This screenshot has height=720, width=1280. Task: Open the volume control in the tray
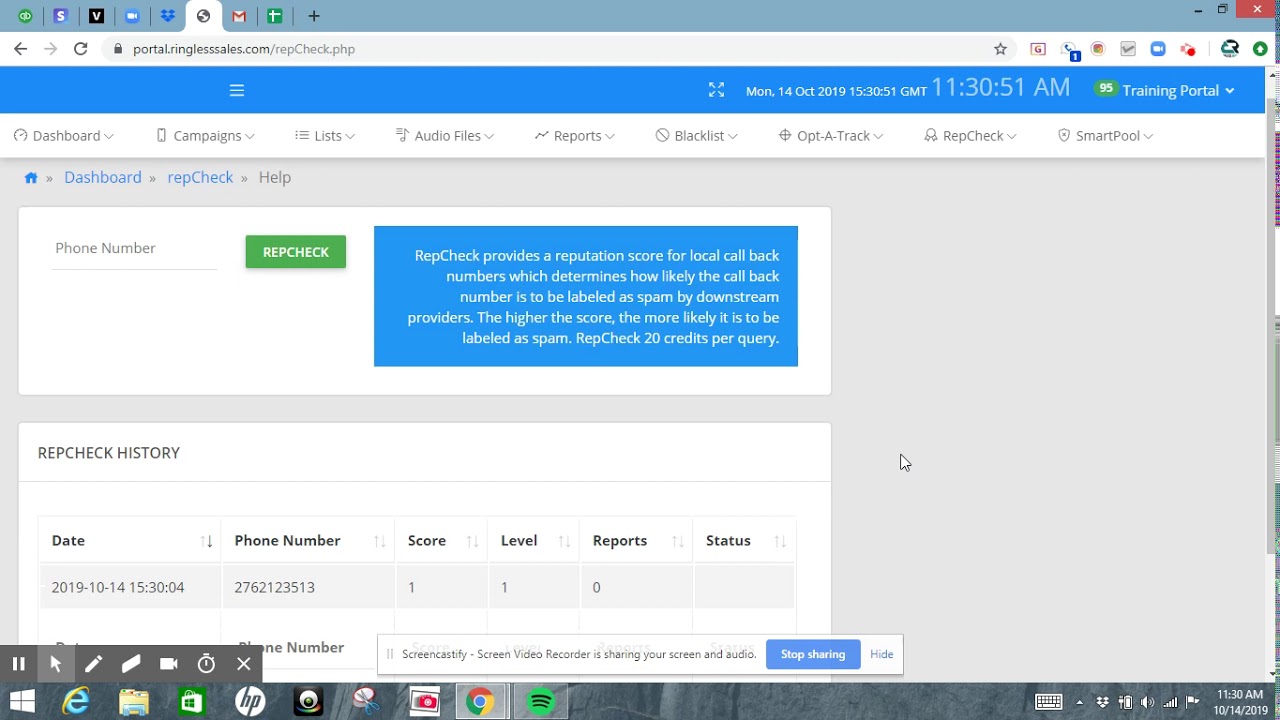point(1147,702)
